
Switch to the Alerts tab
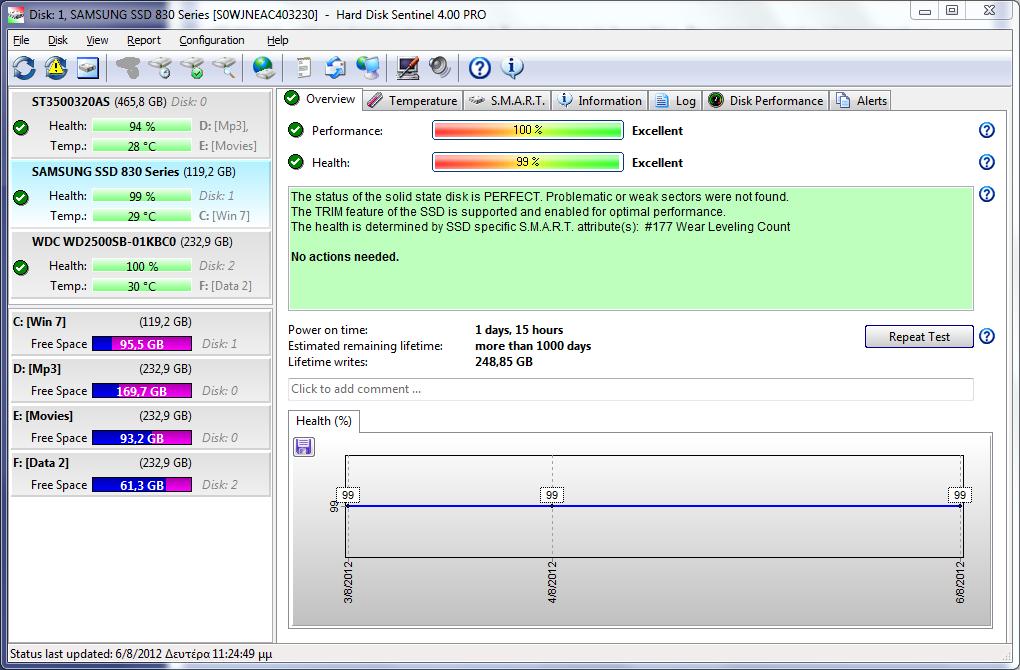click(861, 101)
